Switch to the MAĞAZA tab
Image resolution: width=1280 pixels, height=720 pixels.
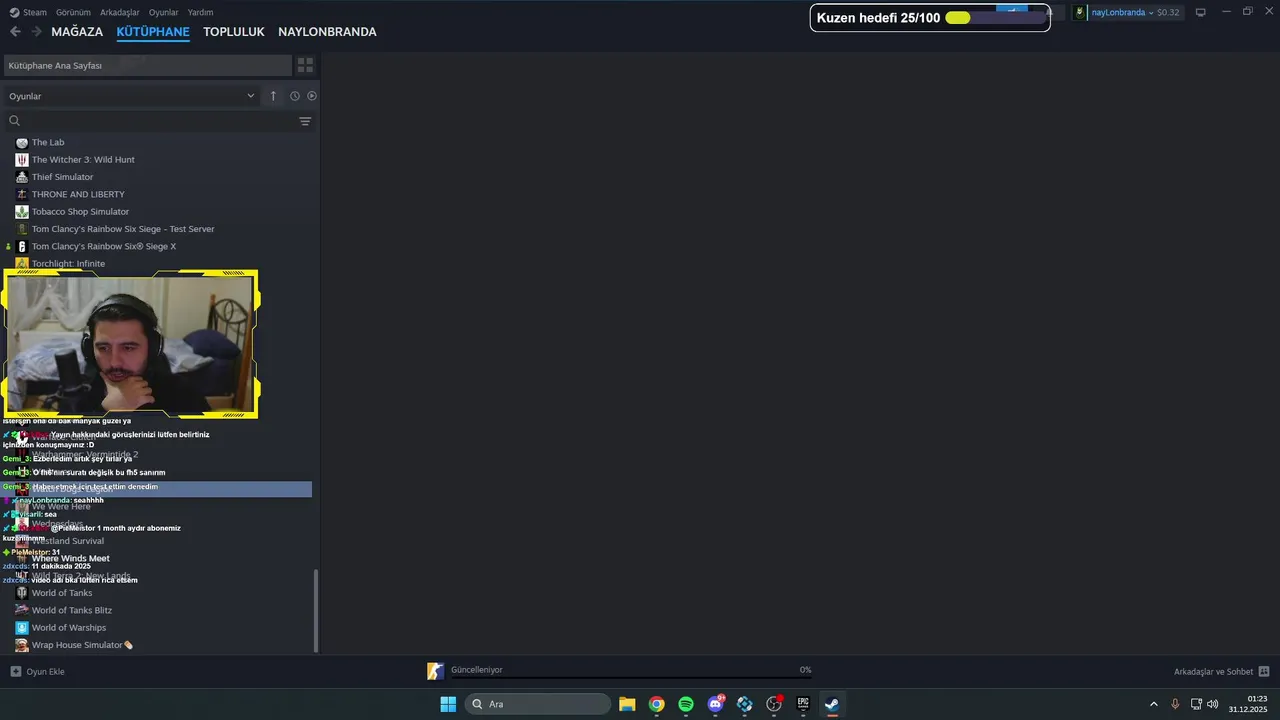(77, 32)
